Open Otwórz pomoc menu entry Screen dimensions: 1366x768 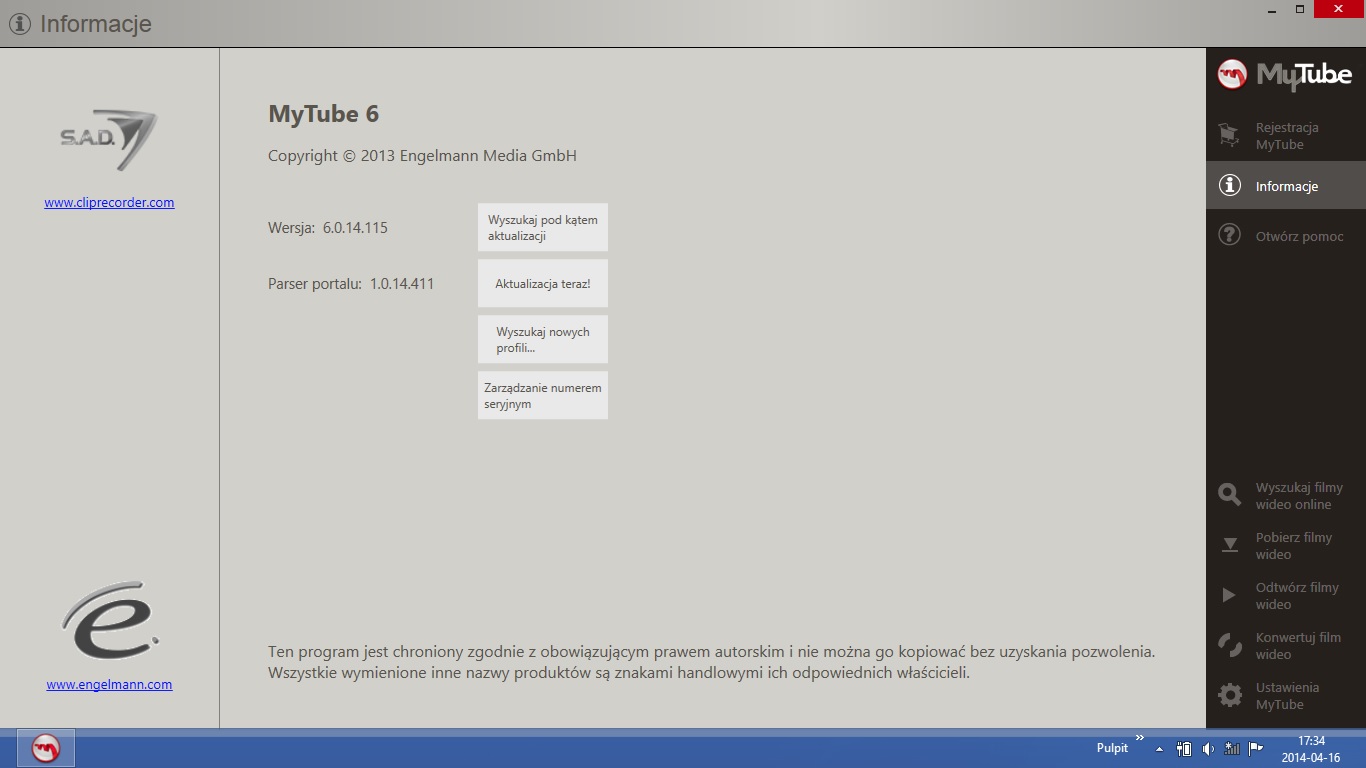pyautogui.click(x=1286, y=236)
